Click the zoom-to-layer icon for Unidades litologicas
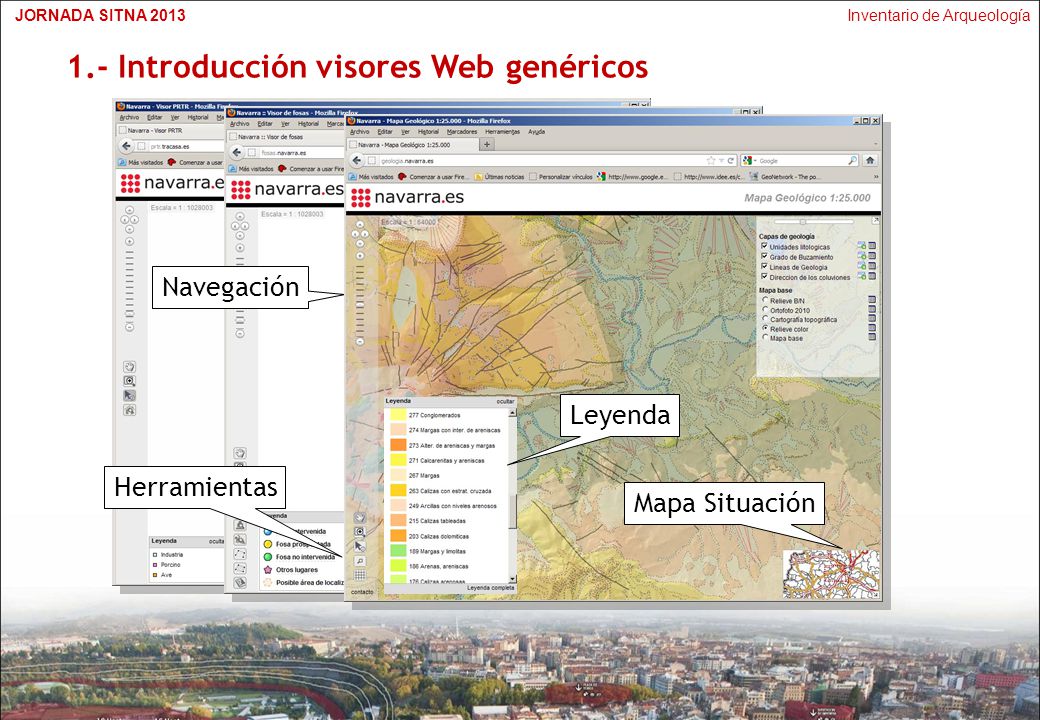This screenshot has height=720, width=1040. coord(862,246)
